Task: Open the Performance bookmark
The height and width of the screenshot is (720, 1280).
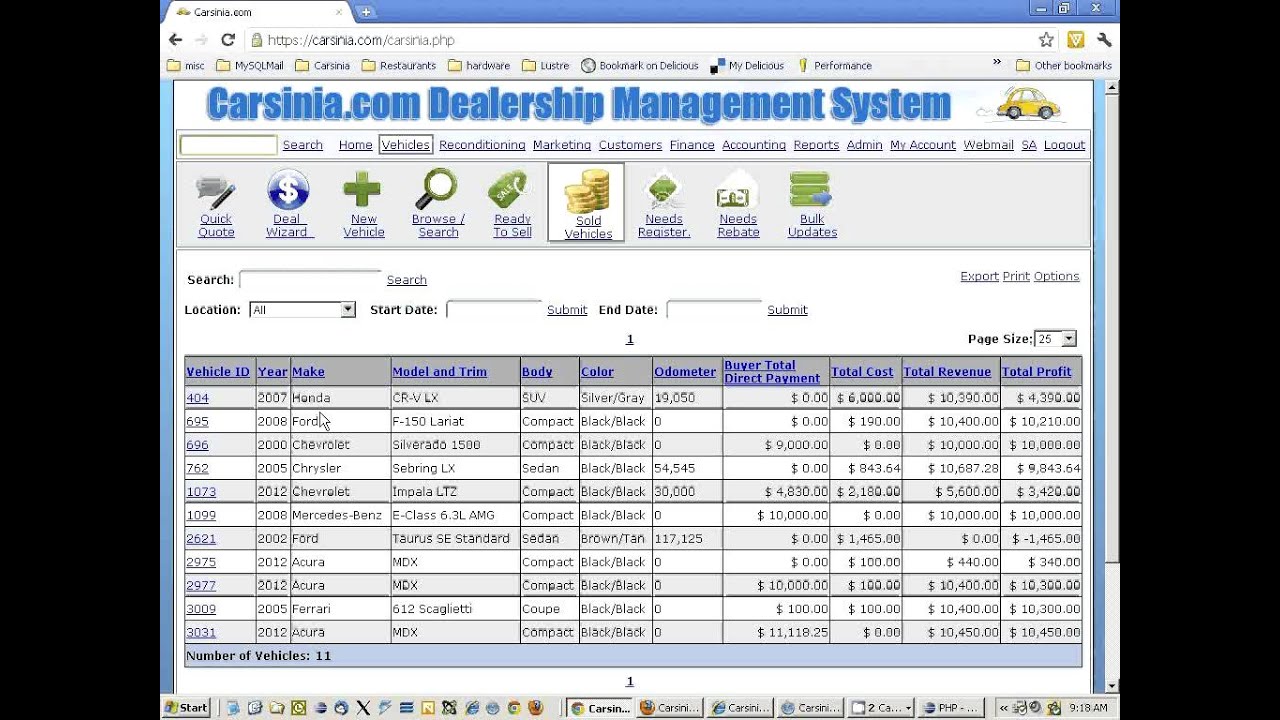Action: 834,66
